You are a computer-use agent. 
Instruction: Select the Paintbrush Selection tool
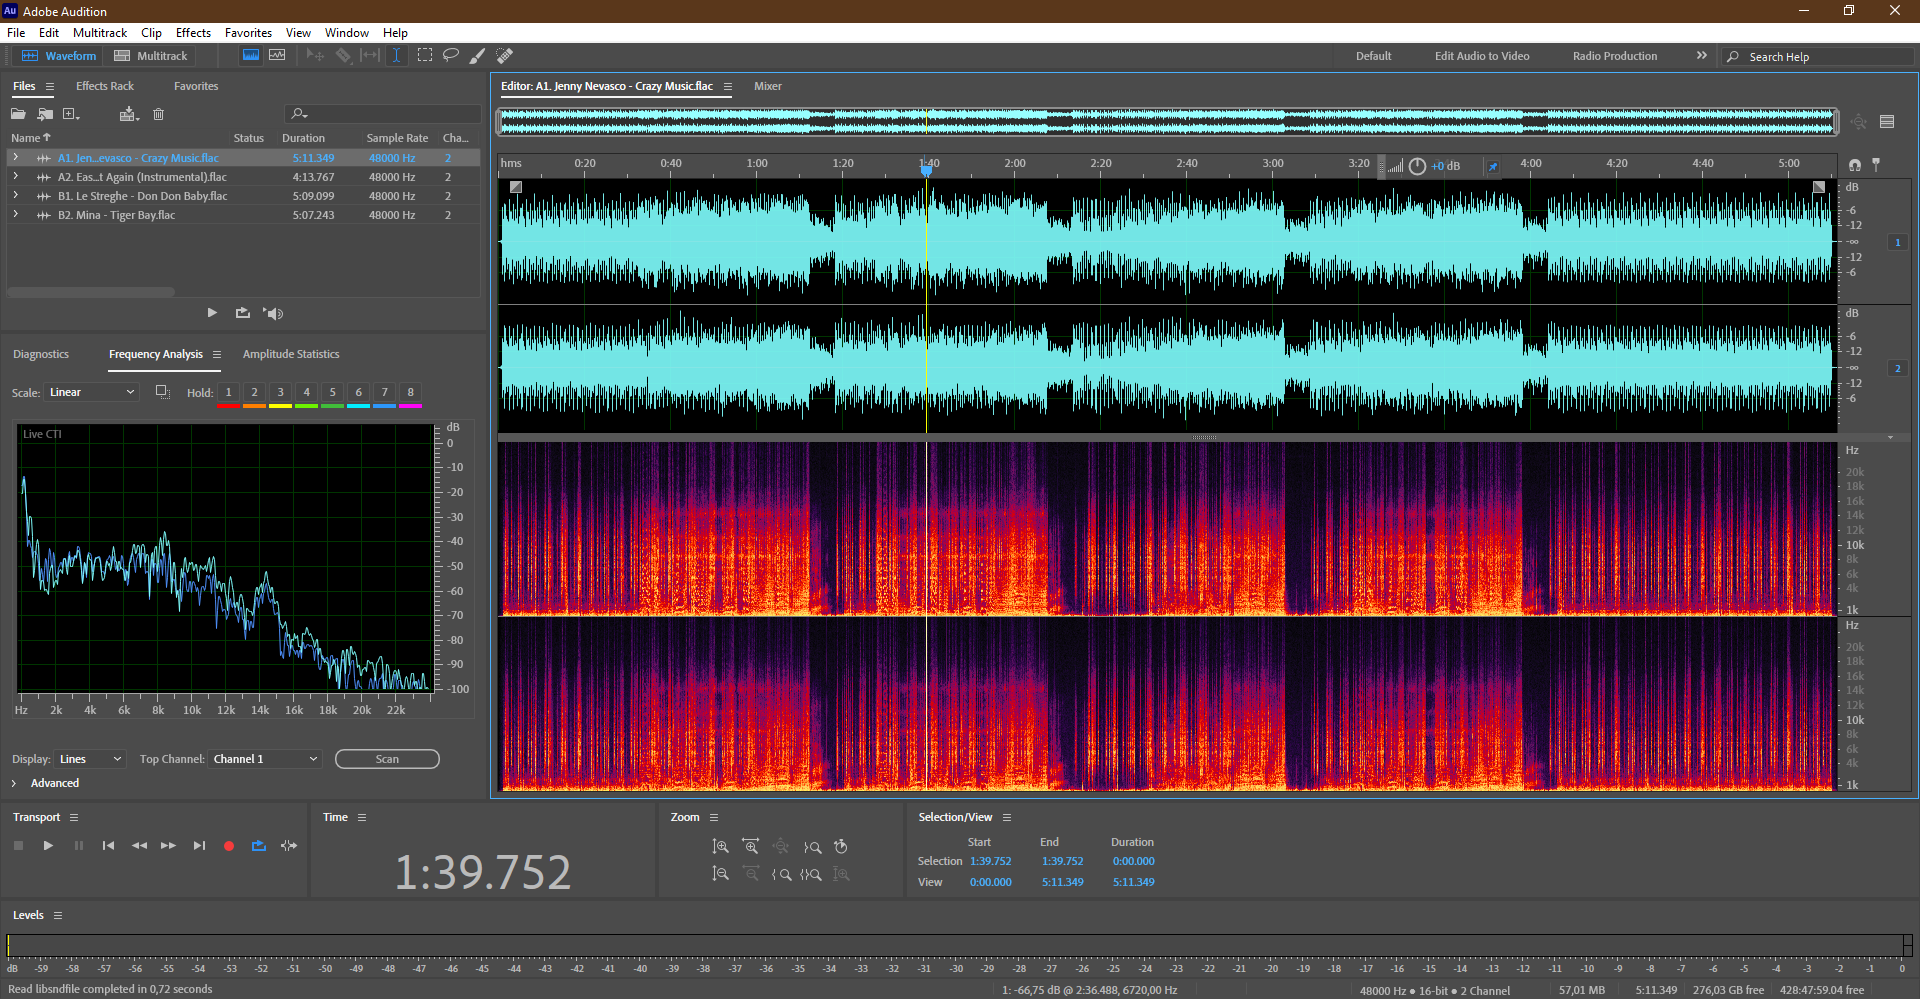(478, 56)
